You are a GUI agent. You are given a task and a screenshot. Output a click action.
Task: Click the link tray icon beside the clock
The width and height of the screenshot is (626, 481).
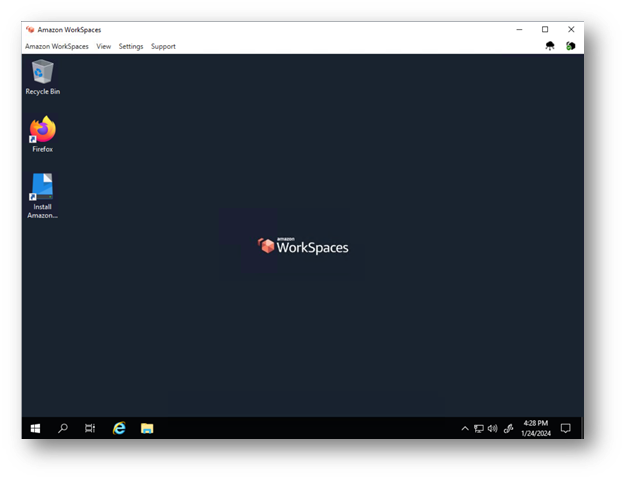(x=508, y=429)
